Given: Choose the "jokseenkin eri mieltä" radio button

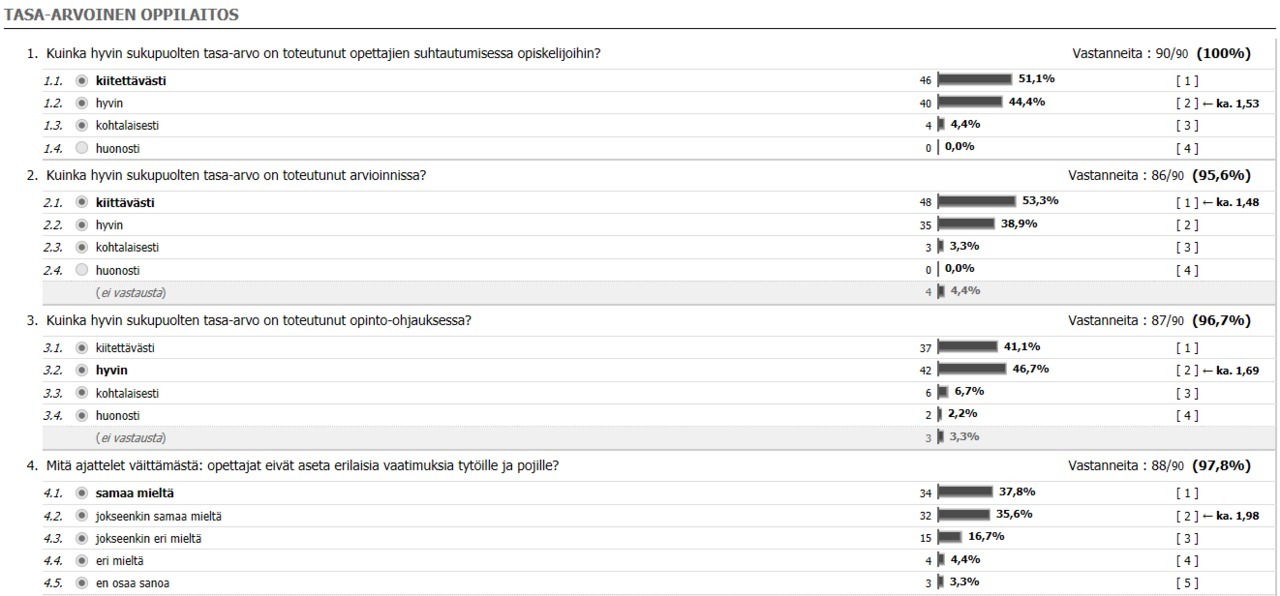Looking at the screenshot, I should click(x=82, y=538).
